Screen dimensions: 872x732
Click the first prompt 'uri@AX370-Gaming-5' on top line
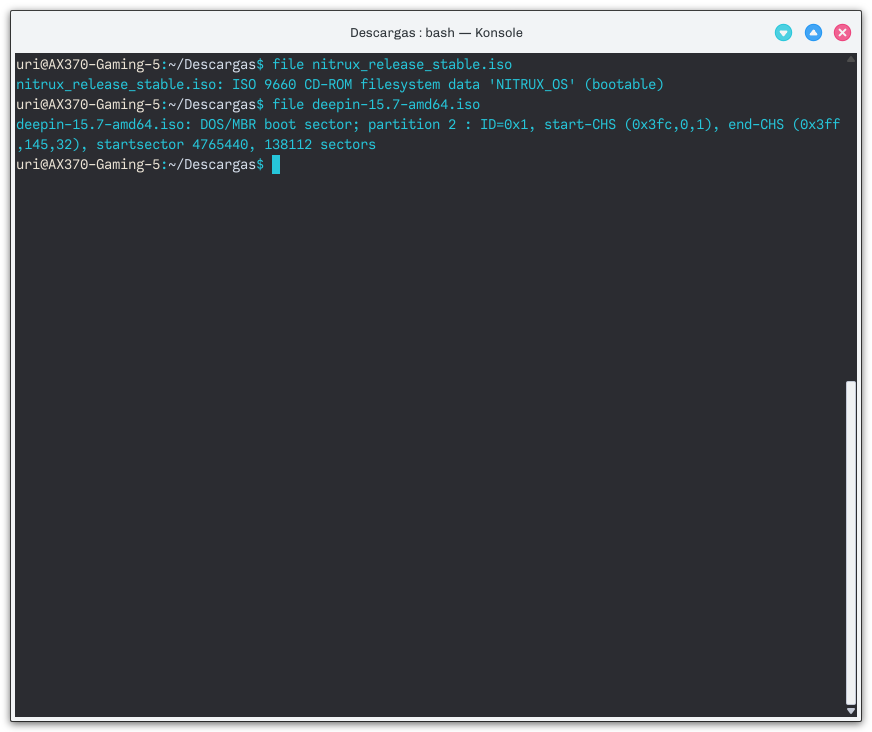(x=88, y=65)
